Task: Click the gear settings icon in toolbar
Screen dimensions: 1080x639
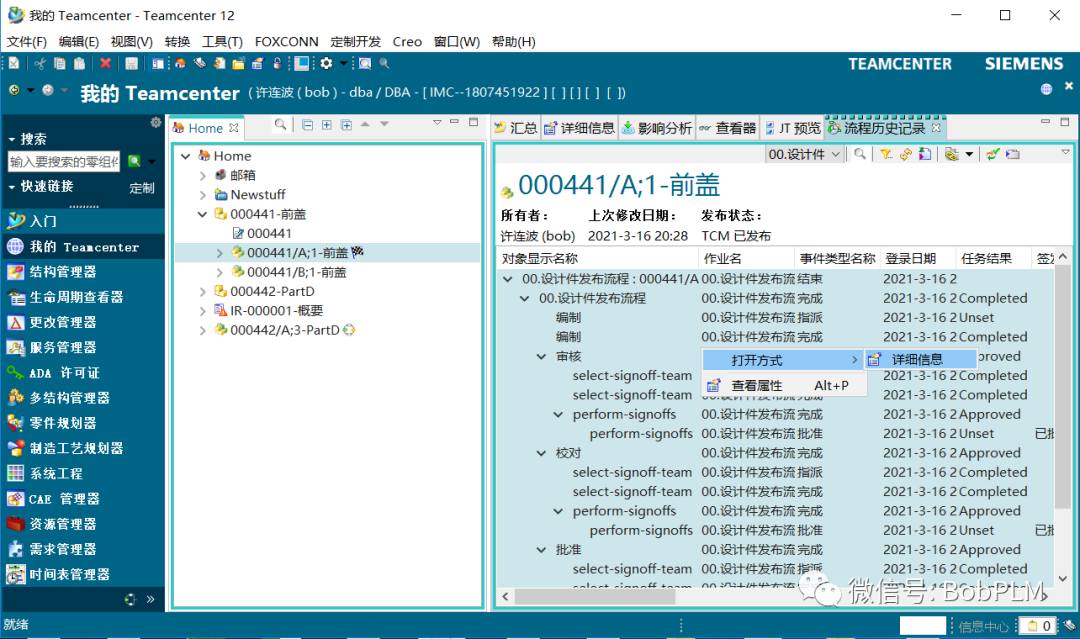Action: coord(326,63)
